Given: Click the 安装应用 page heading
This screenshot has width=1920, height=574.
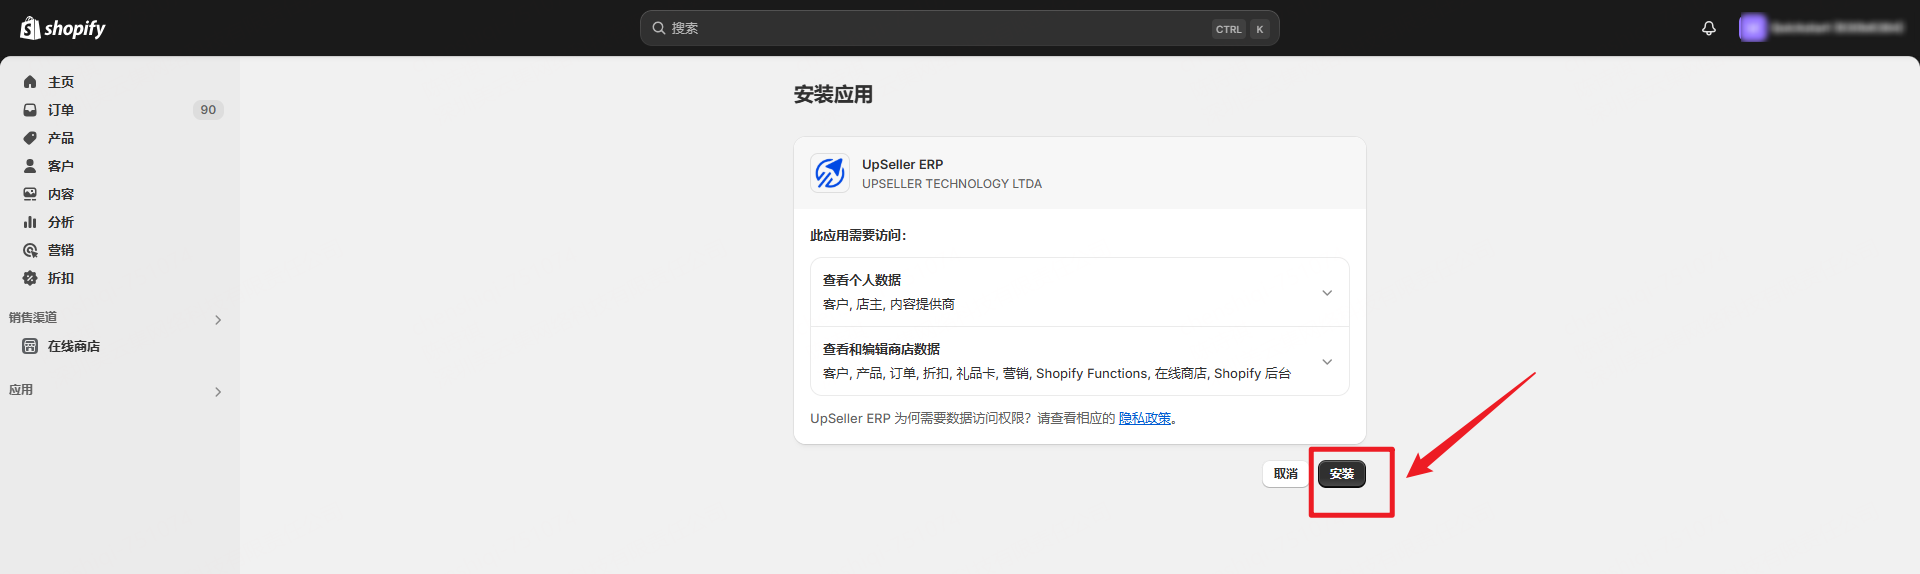Looking at the screenshot, I should 833,94.
